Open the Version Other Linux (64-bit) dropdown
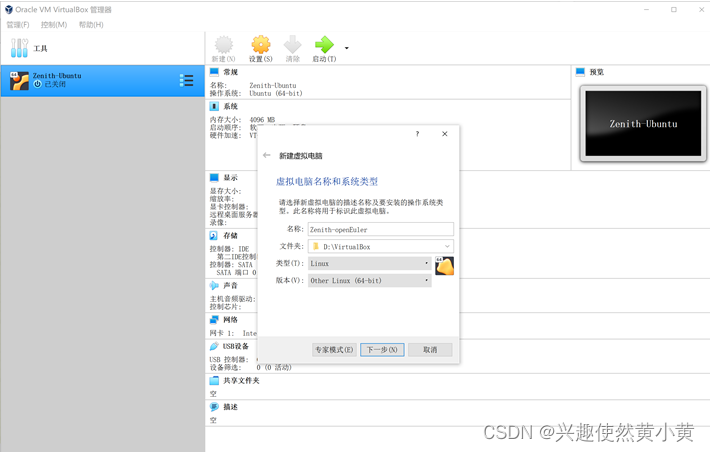The image size is (710, 452). 369,280
